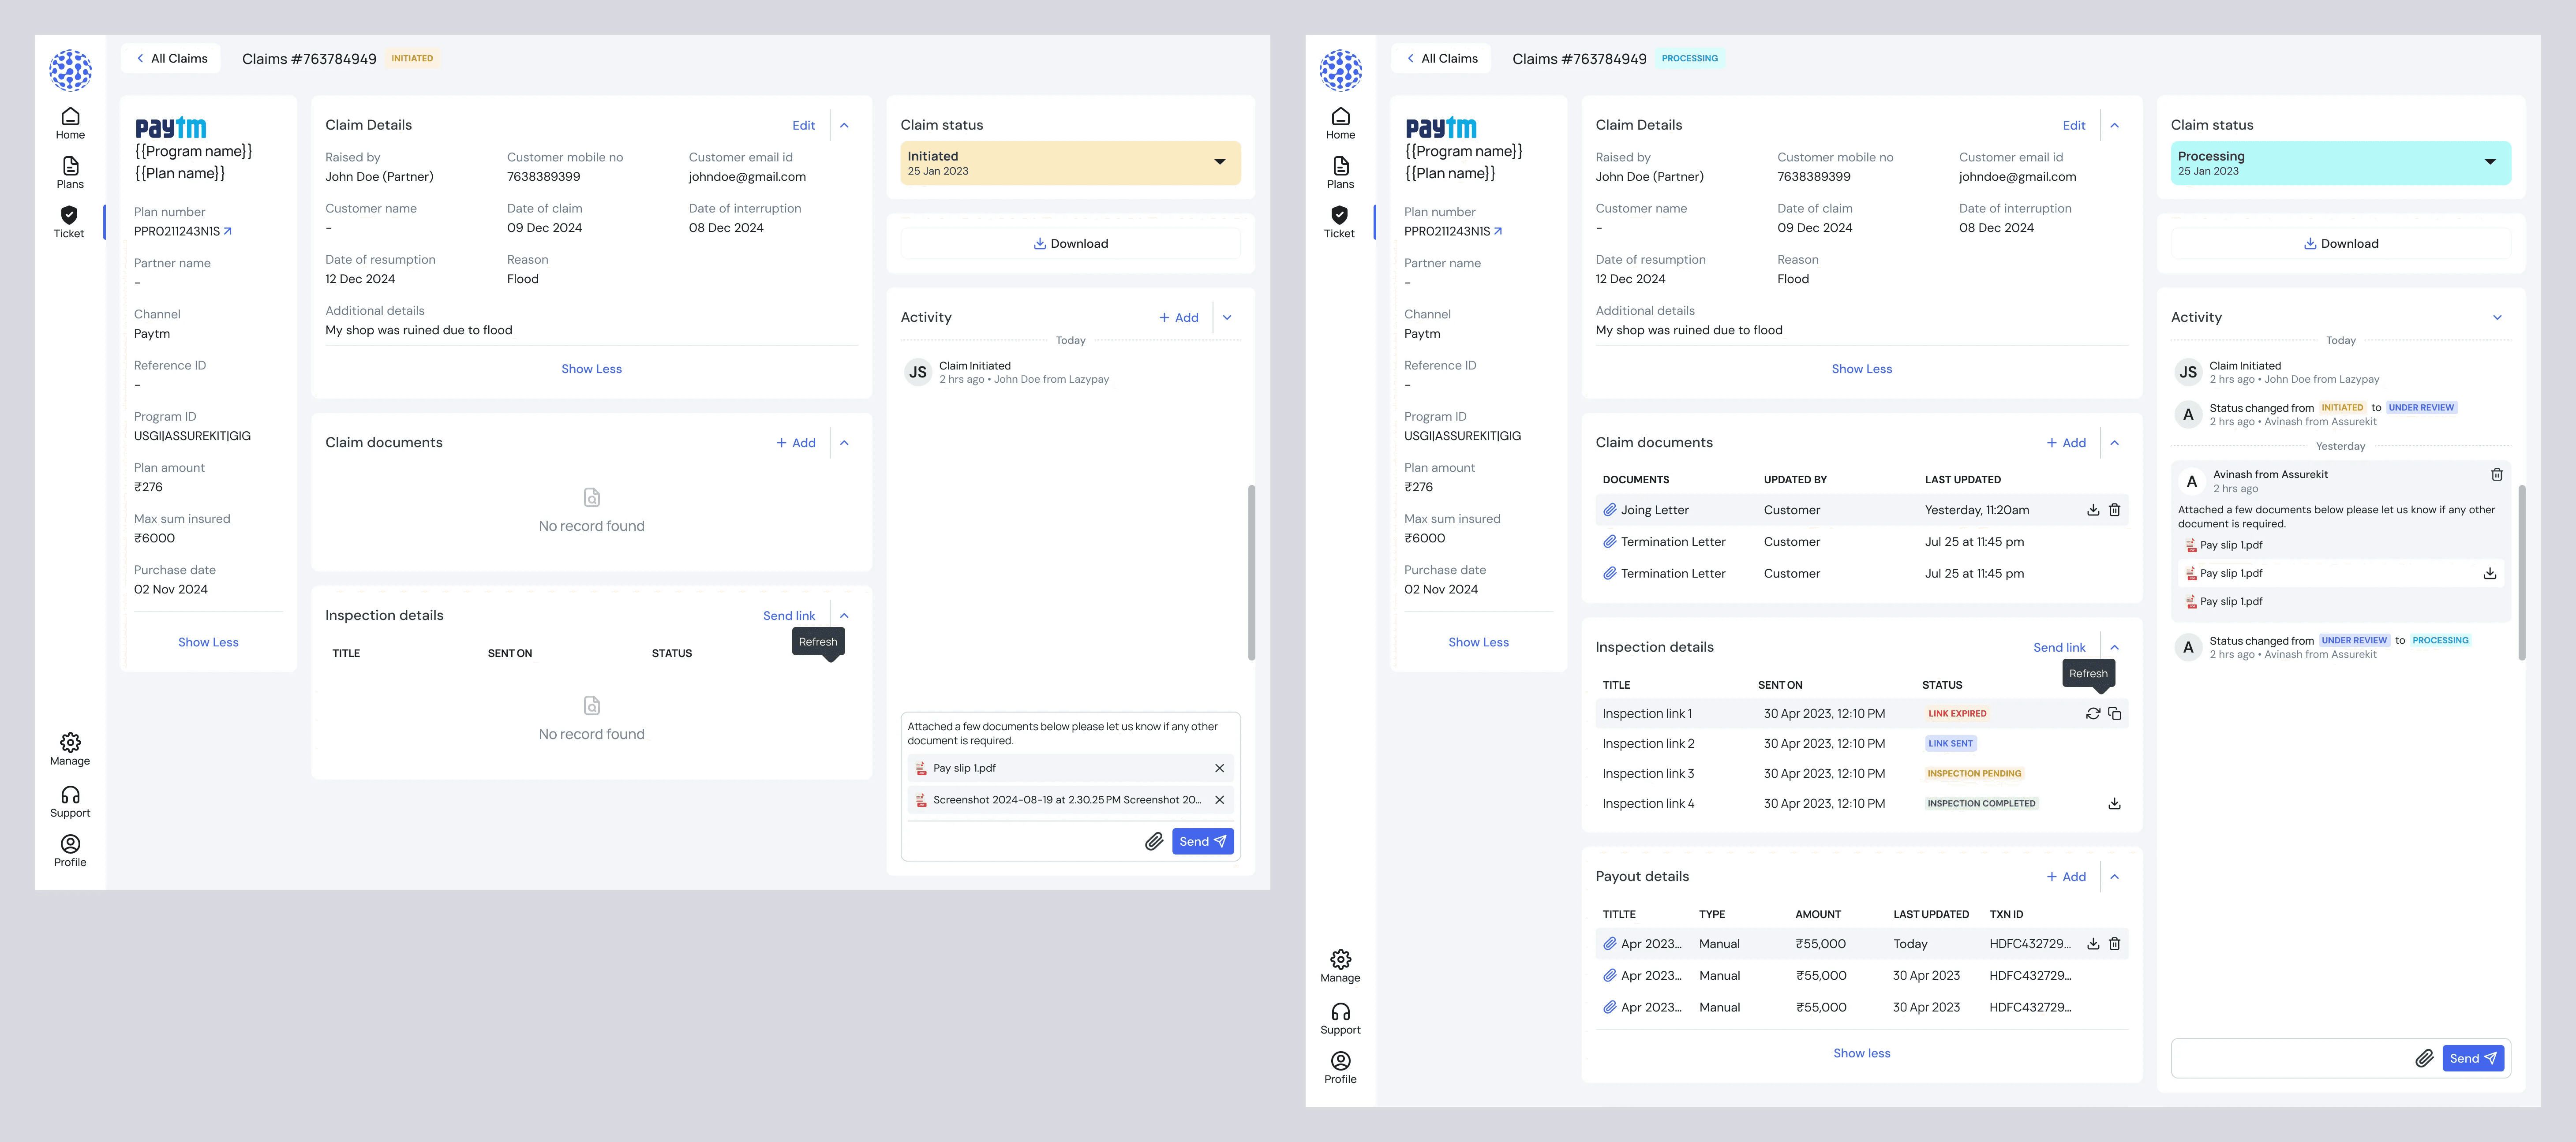Collapse Claim documents in the Processing screen
This screenshot has width=2576, height=1142.
(x=2114, y=443)
